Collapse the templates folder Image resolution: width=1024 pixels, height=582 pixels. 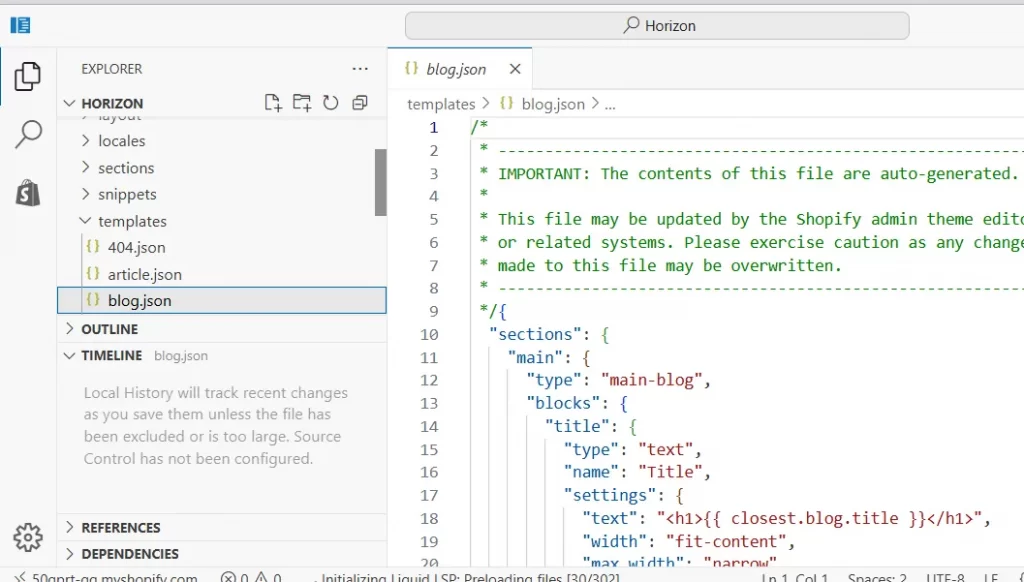pos(131,221)
